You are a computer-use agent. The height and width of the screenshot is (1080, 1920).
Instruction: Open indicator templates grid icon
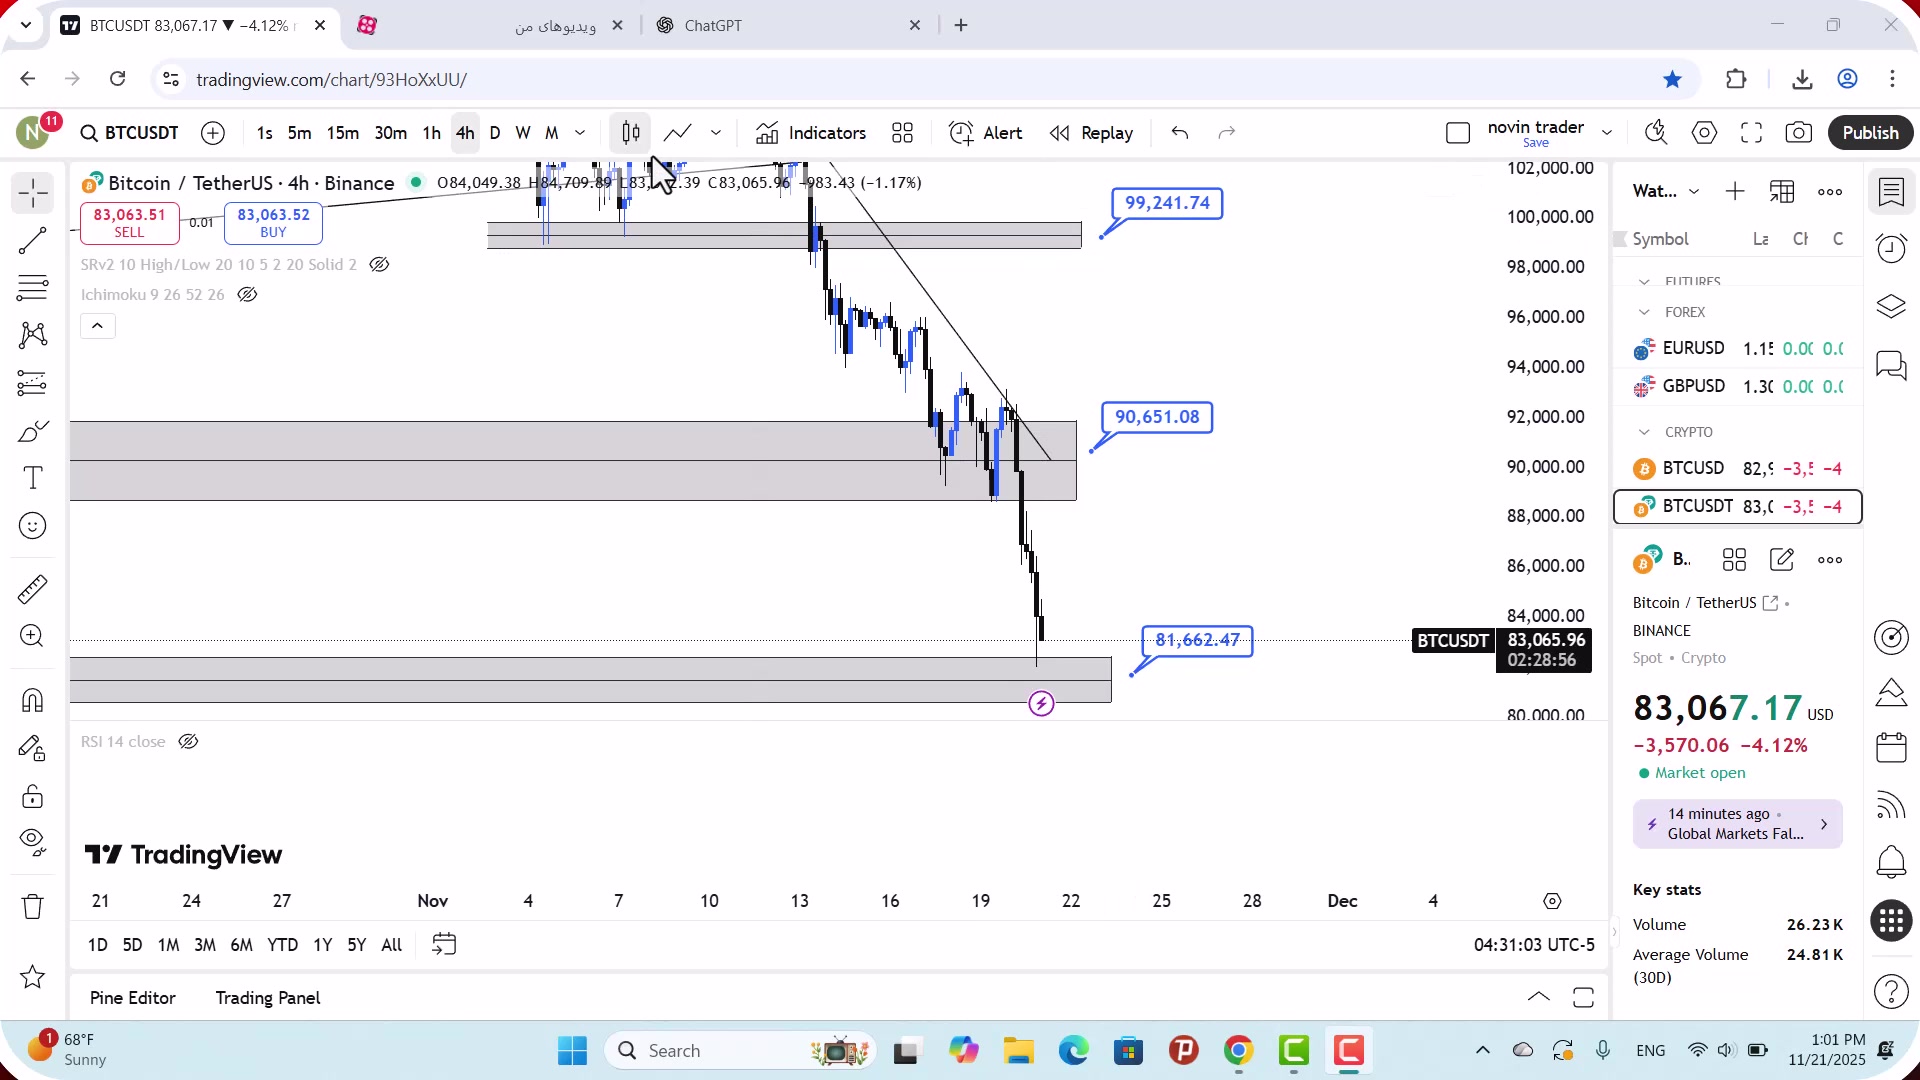tap(903, 133)
